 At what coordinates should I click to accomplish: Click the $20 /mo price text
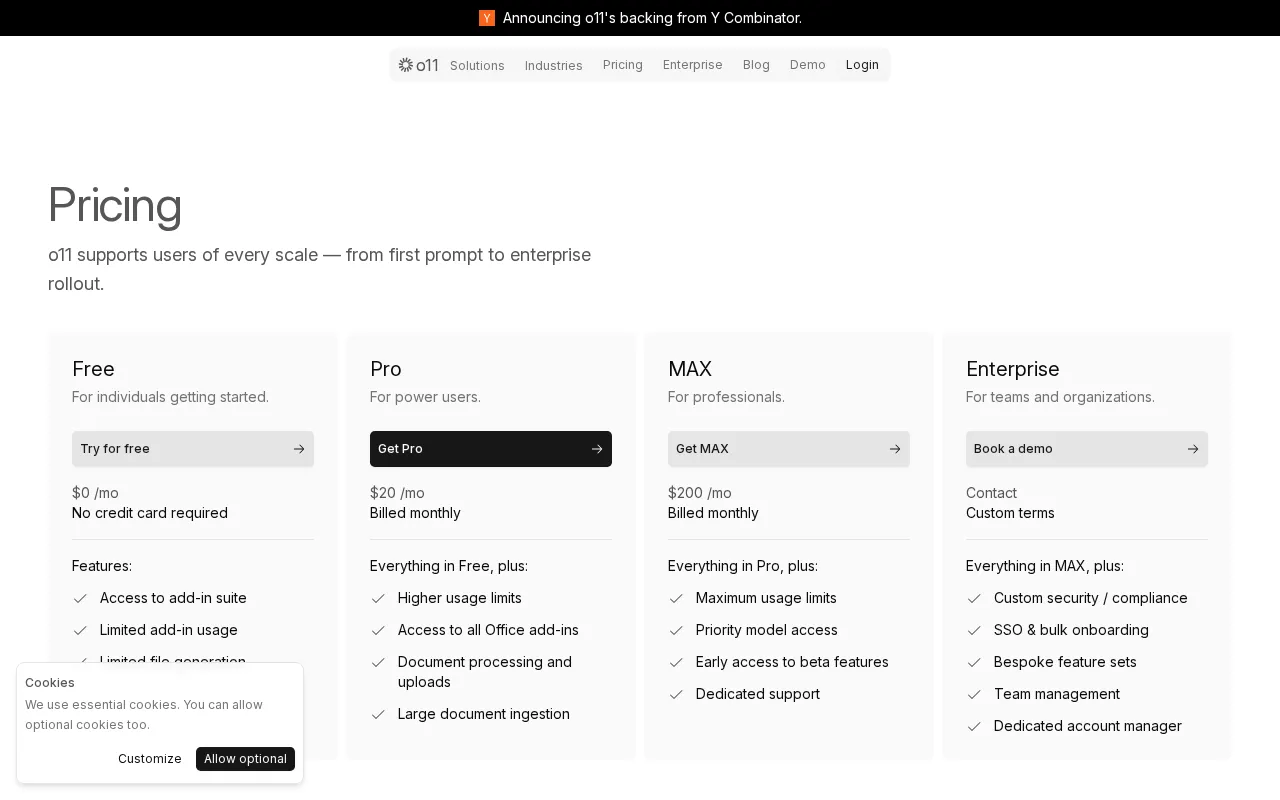point(397,493)
